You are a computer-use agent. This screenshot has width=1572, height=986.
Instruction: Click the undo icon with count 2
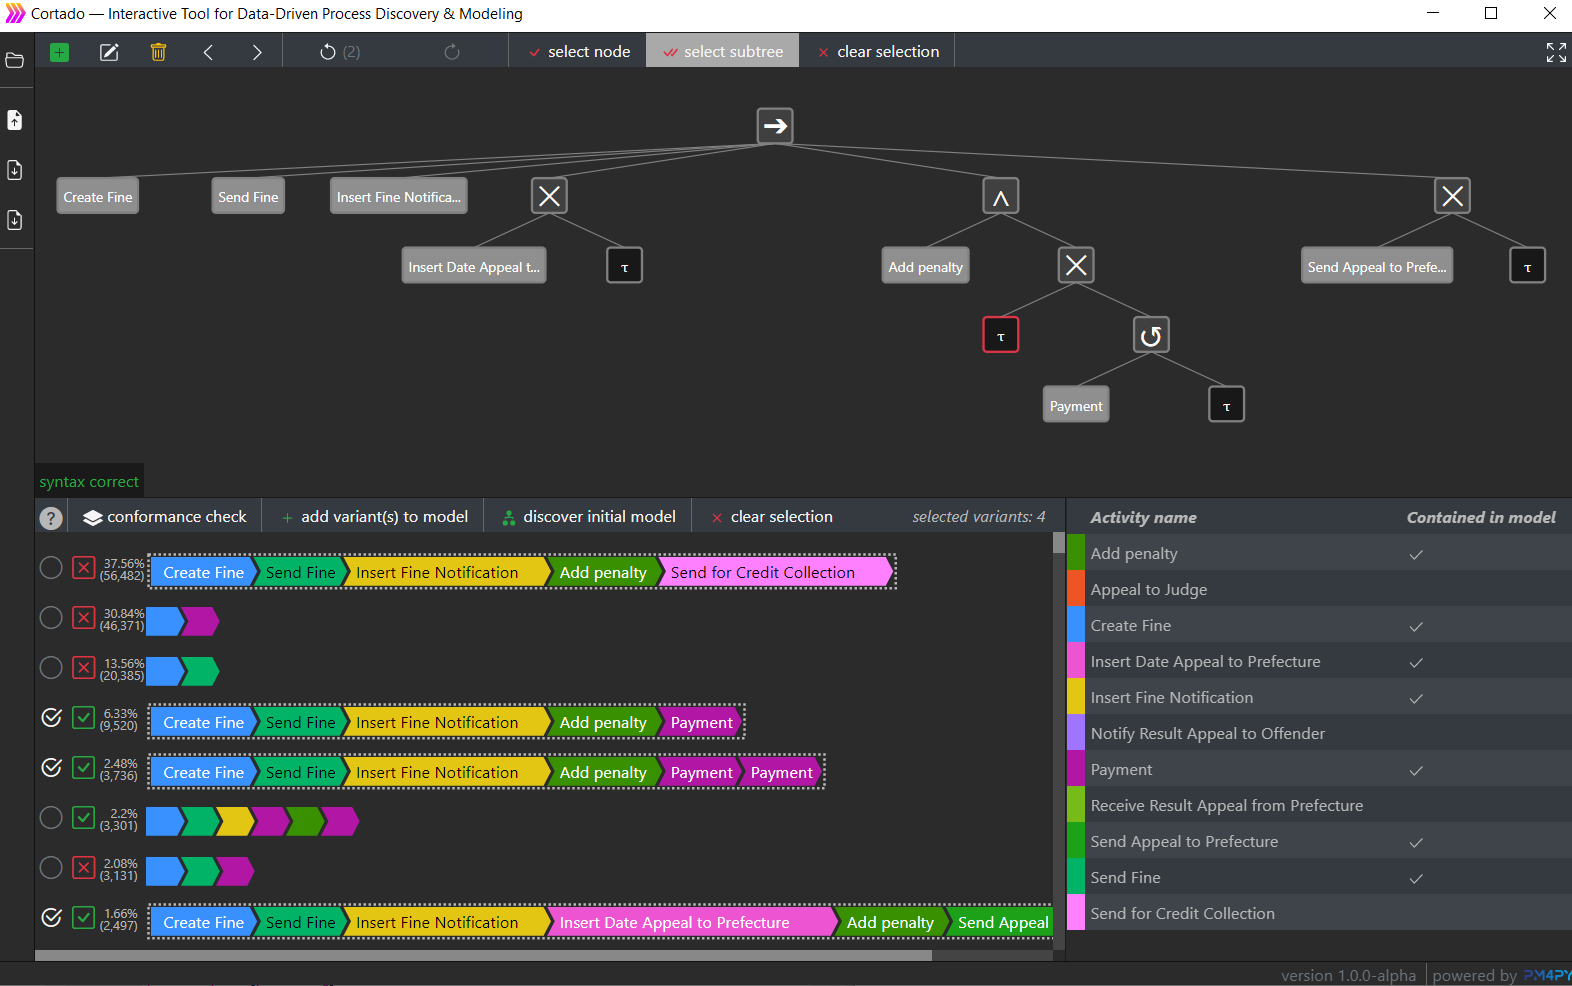[x=339, y=52]
